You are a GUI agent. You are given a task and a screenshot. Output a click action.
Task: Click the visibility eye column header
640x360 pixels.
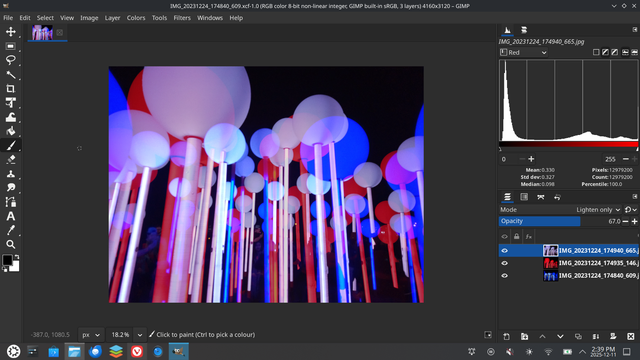tap(504, 236)
